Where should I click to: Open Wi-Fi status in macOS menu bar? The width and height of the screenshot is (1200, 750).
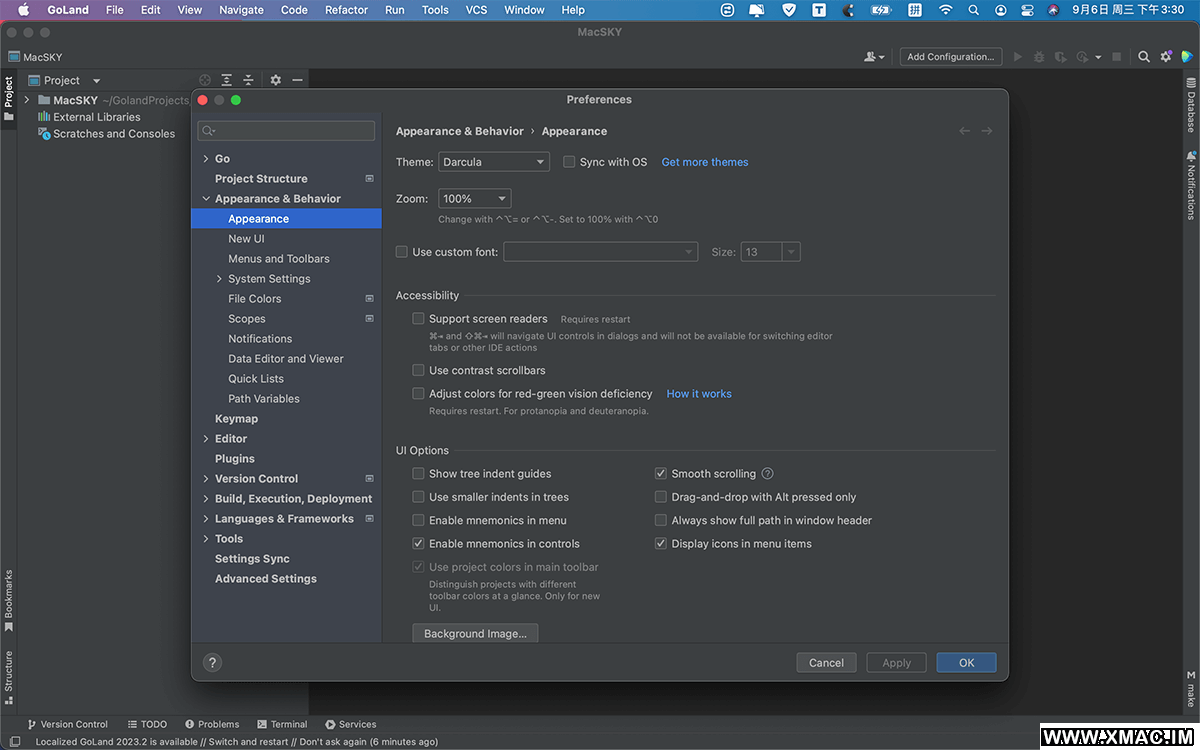point(945,10)
